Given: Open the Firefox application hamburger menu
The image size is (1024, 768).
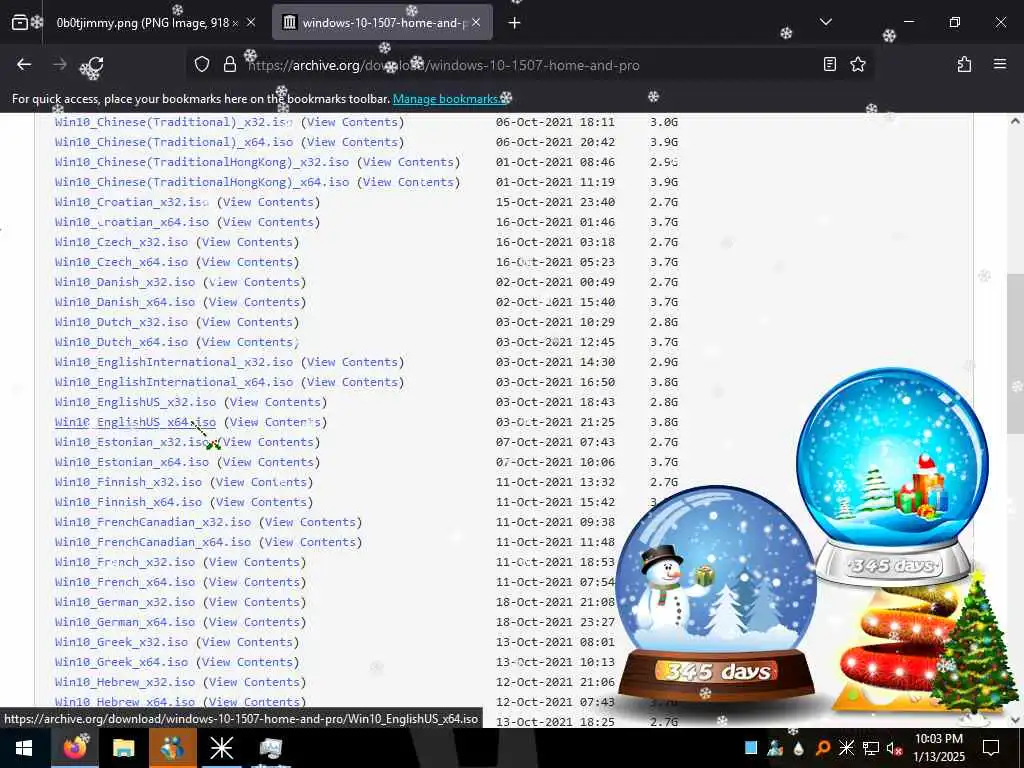Looking at the screenshot, I should pos(1000,64).
